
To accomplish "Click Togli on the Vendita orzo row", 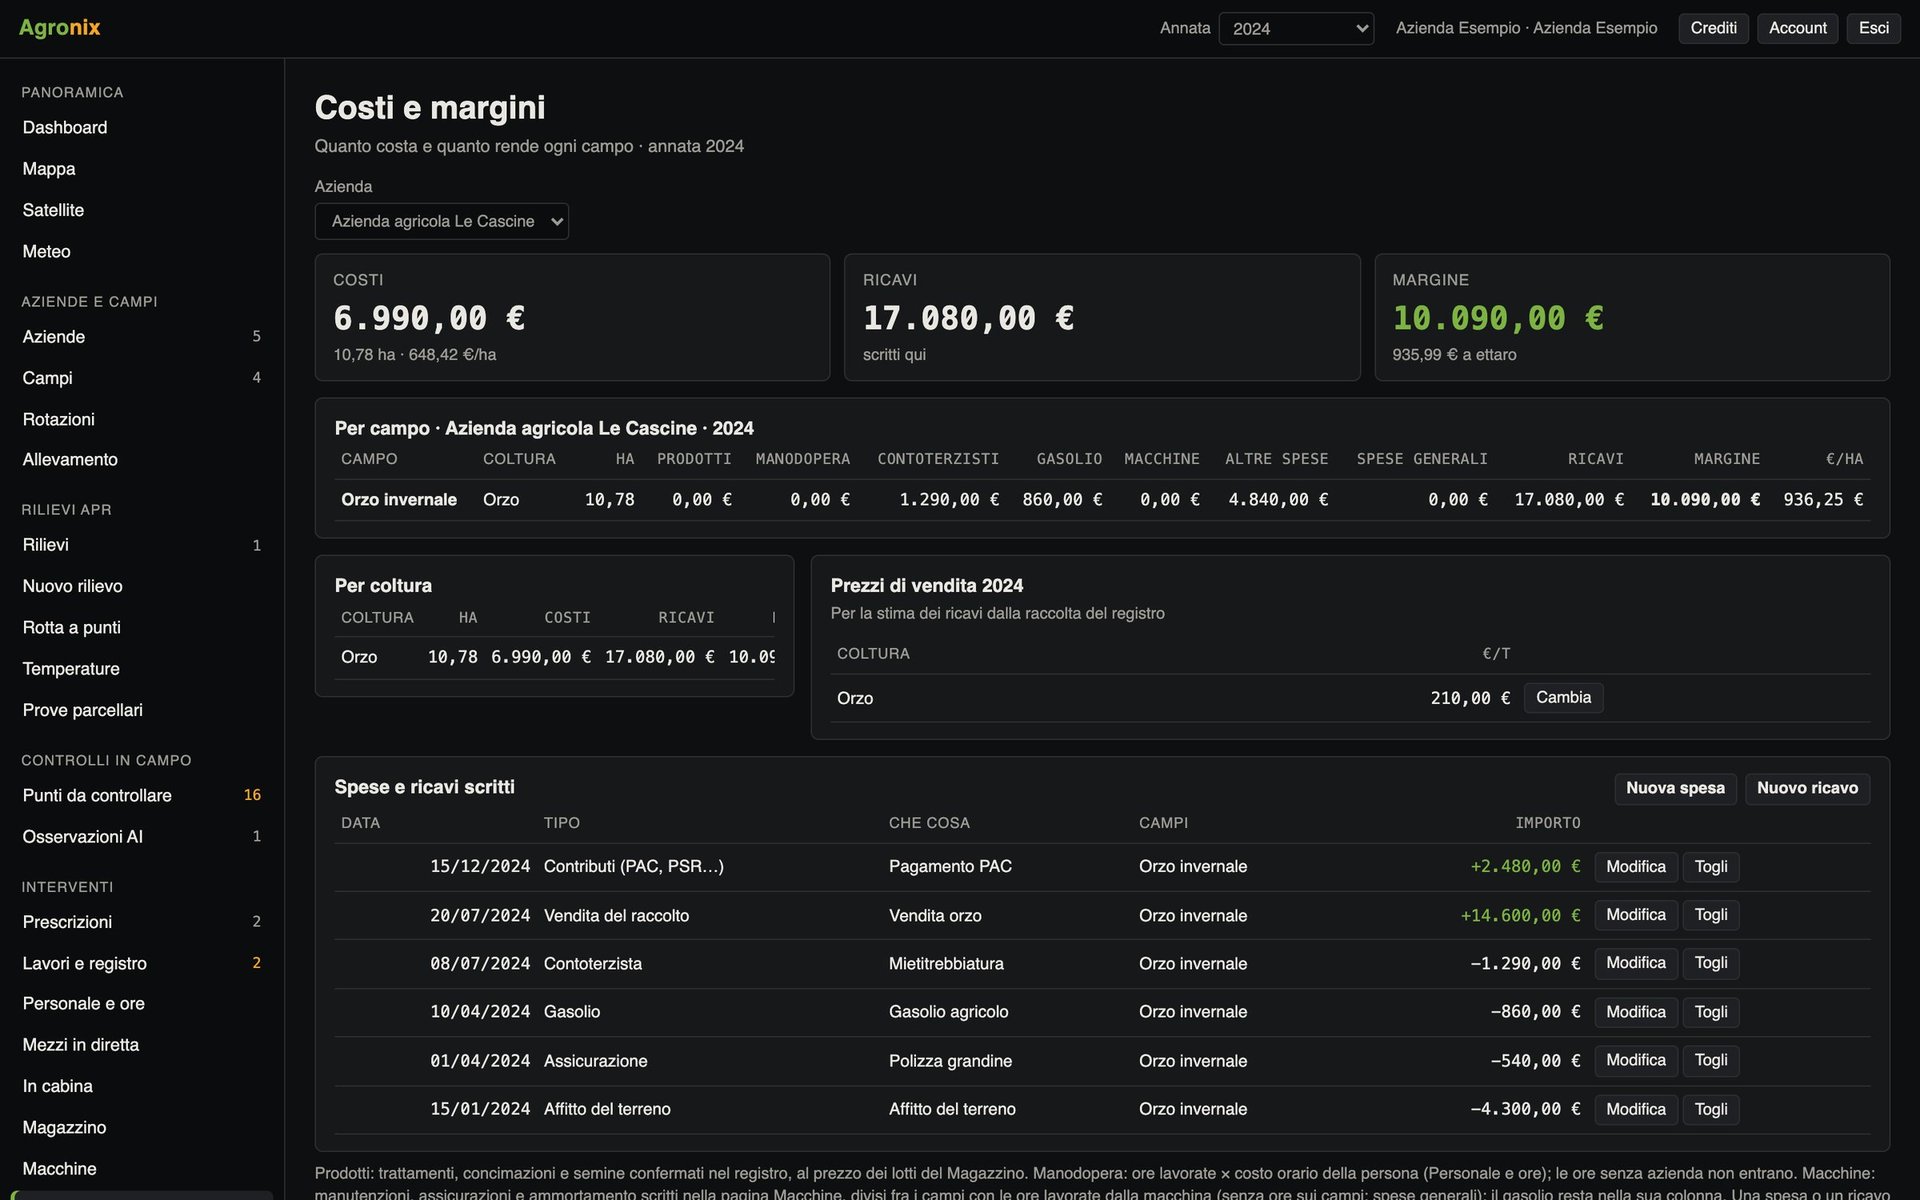I will pos(1711,915).
